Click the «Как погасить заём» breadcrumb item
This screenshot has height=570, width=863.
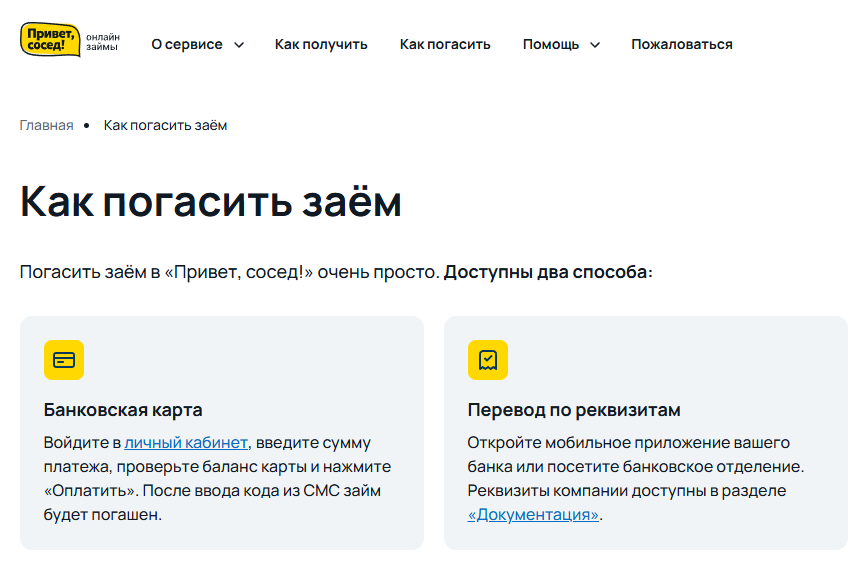tap(165, 125)
